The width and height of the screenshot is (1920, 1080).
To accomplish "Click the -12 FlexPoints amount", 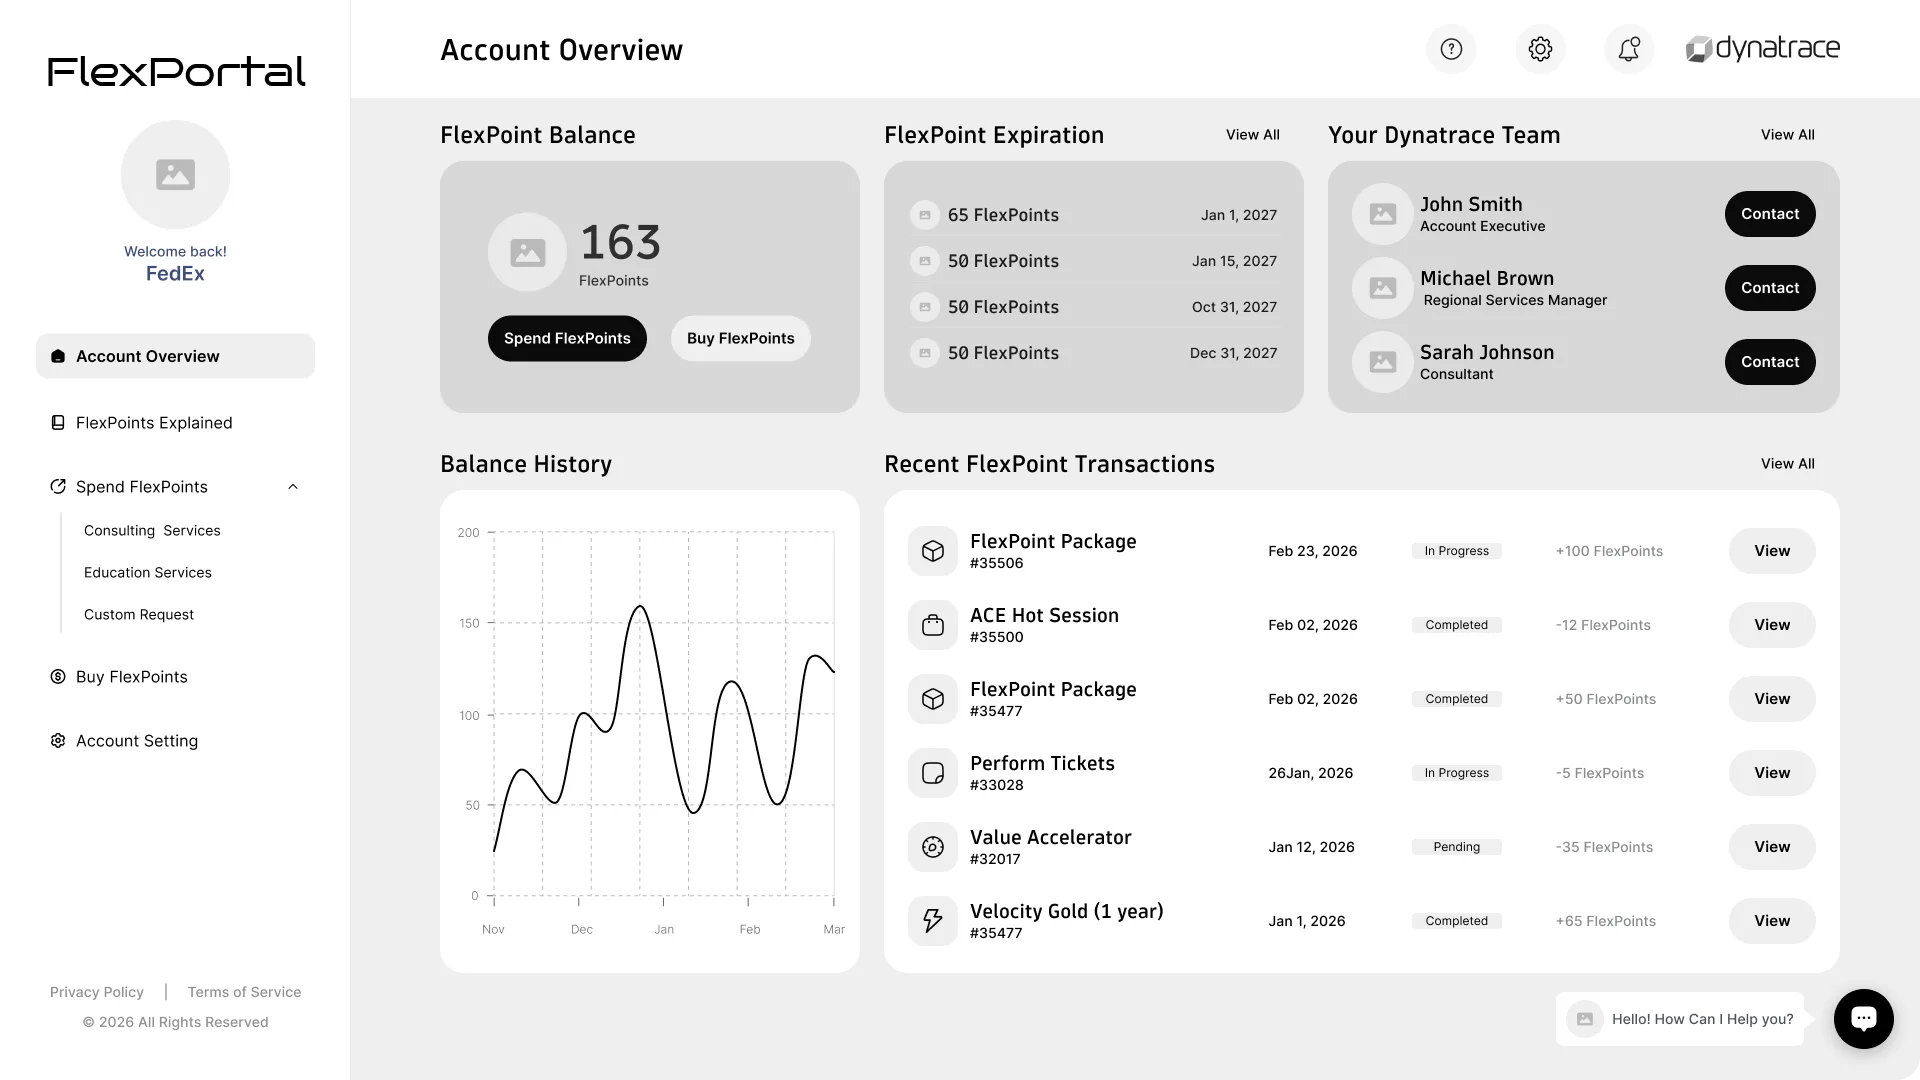I will [1603, 625].
